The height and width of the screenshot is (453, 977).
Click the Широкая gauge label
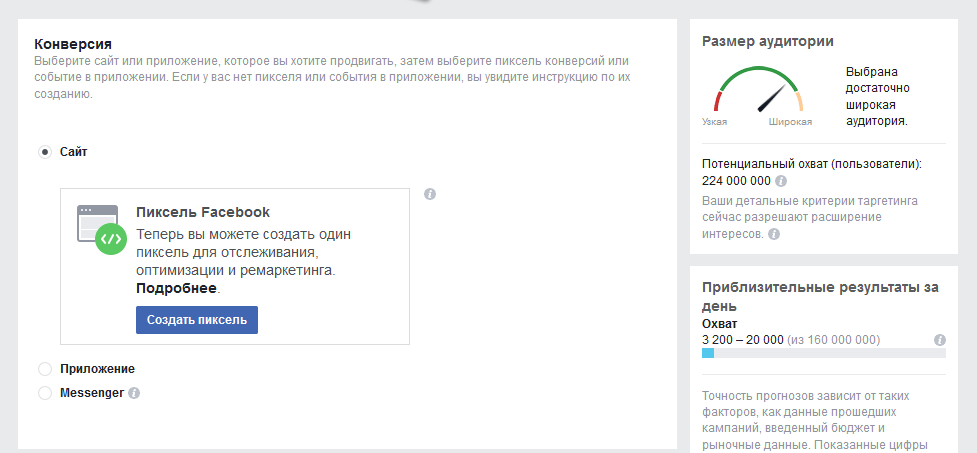(790, 122)
